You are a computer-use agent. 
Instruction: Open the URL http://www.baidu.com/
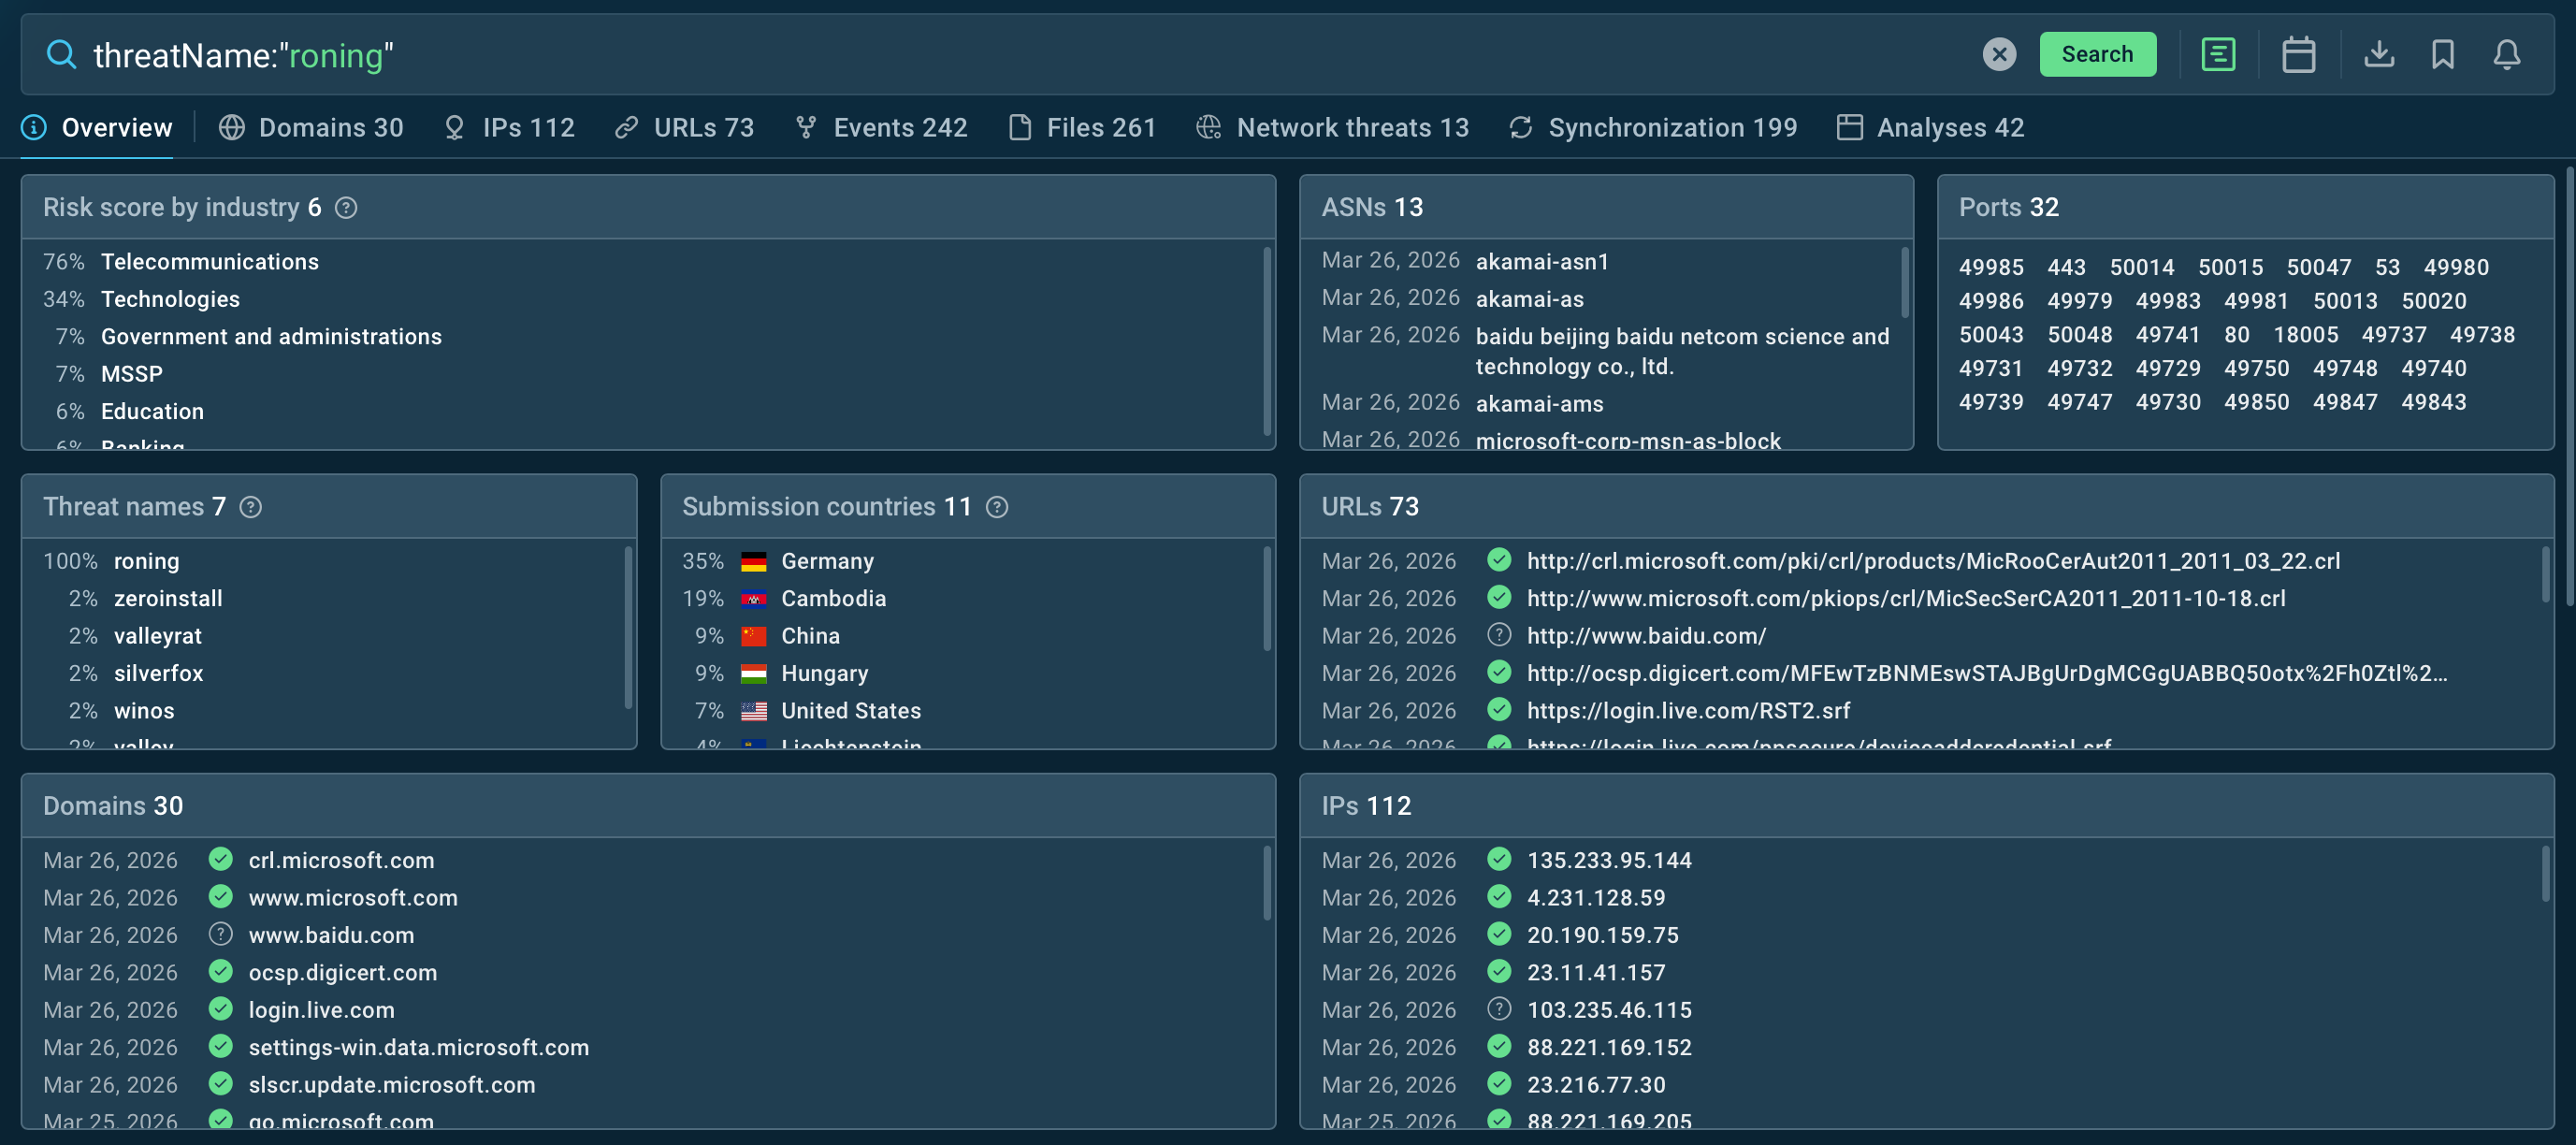tap(1645, 635)
